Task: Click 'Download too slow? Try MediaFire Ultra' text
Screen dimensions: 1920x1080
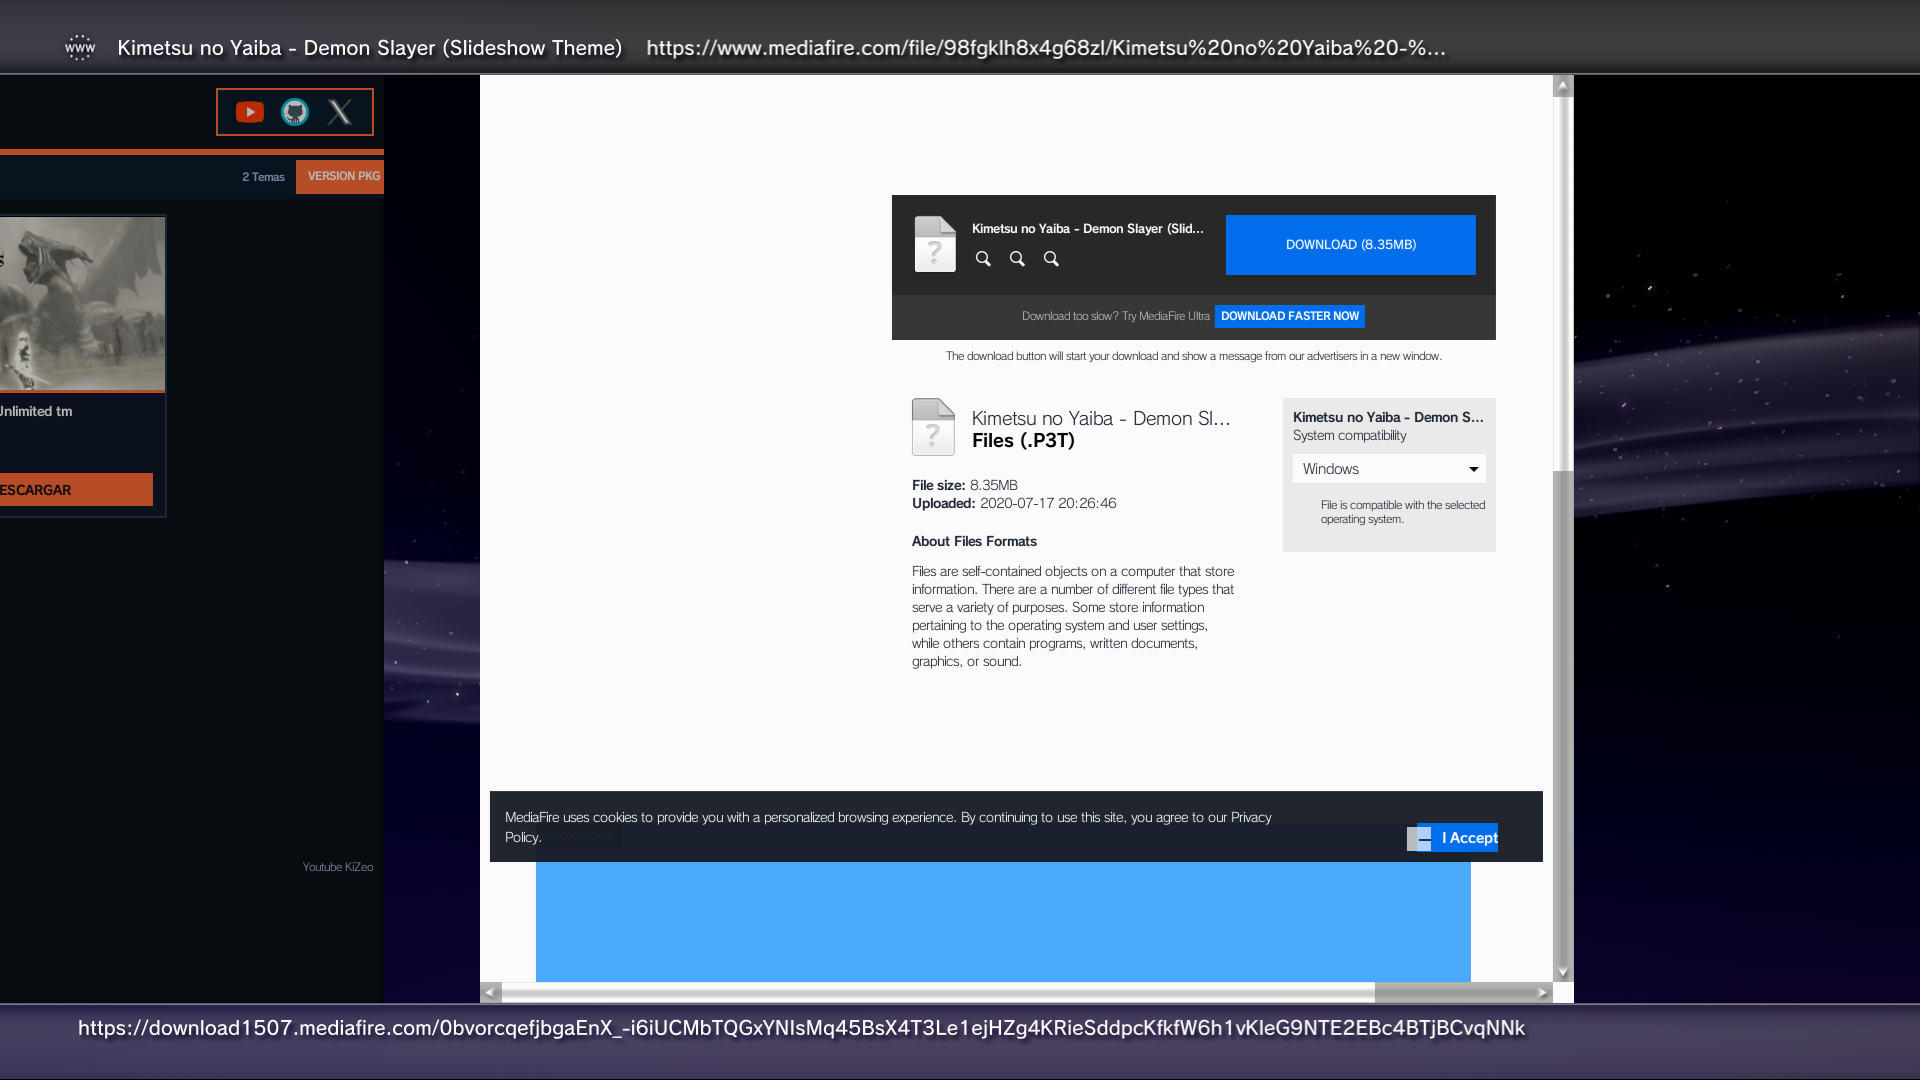Action: click(x=1115, y=316)
